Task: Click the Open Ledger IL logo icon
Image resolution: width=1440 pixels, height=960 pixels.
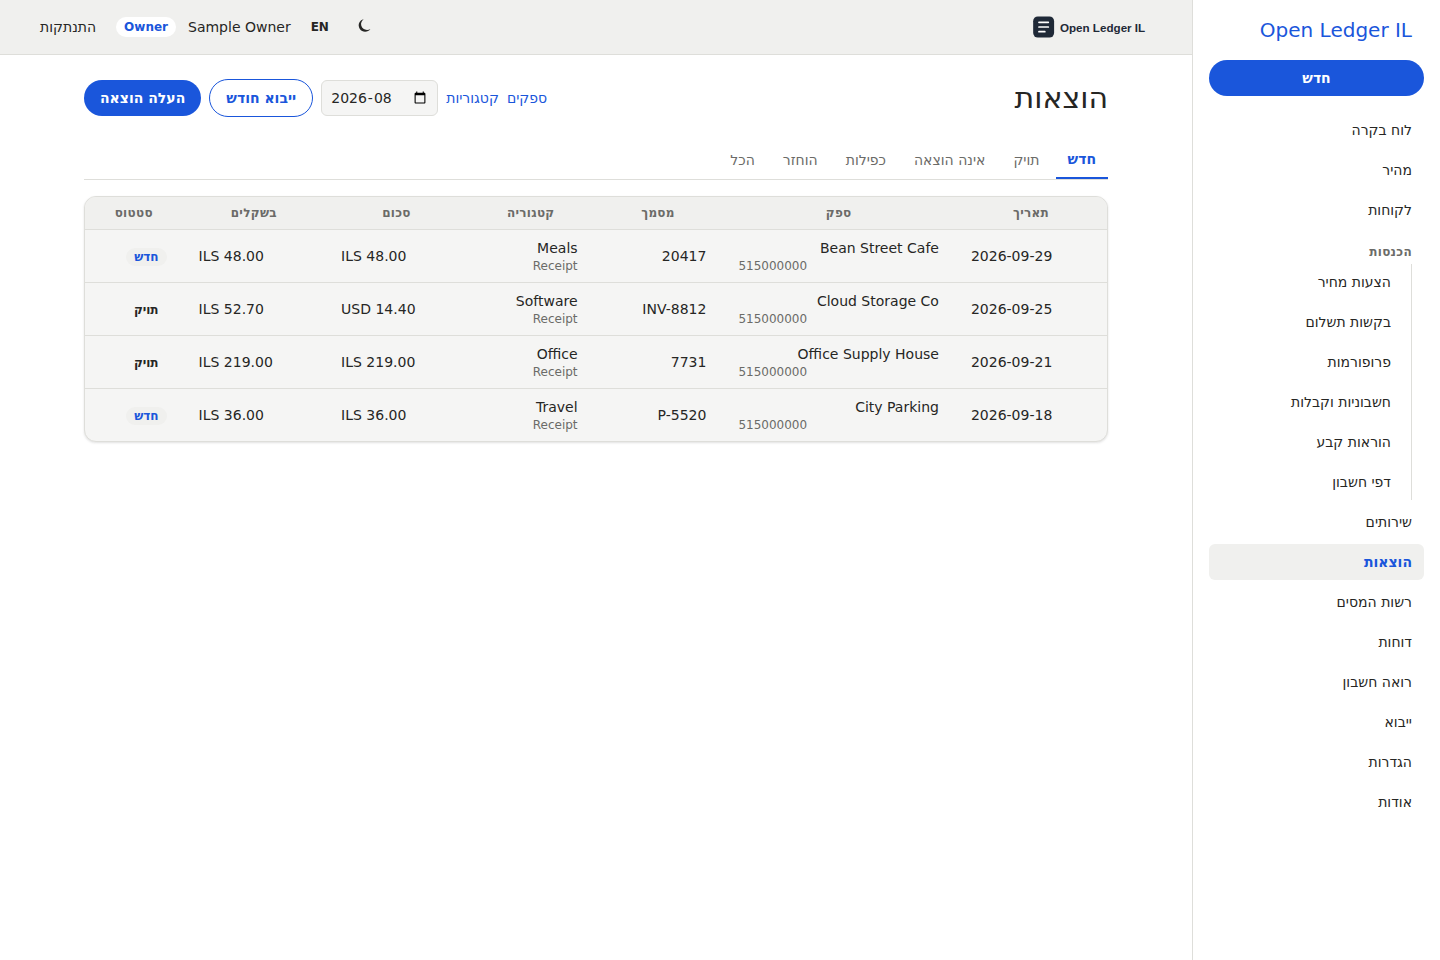Action: [1043, 27]
